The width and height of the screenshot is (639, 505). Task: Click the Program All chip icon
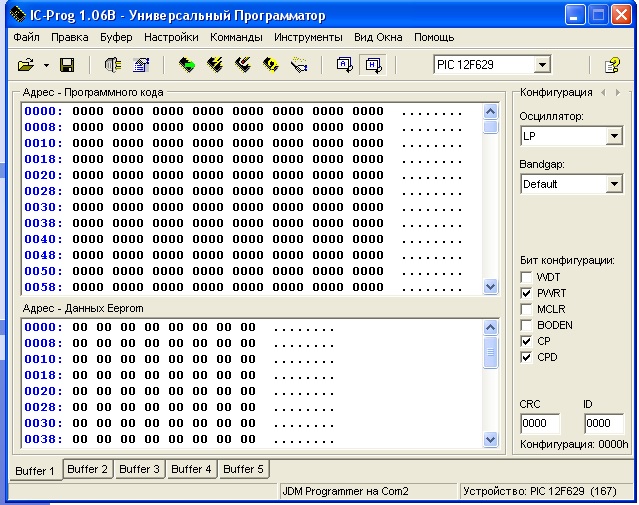point(215,65)
